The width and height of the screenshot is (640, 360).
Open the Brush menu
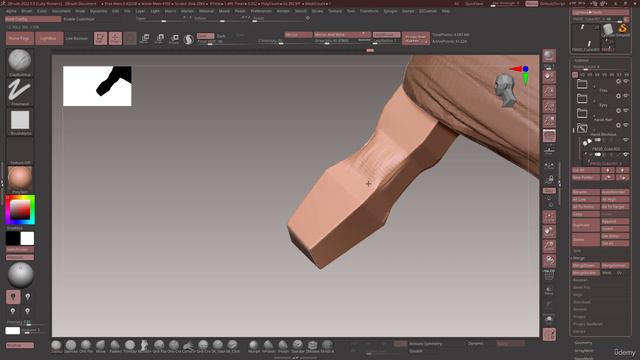27,11
